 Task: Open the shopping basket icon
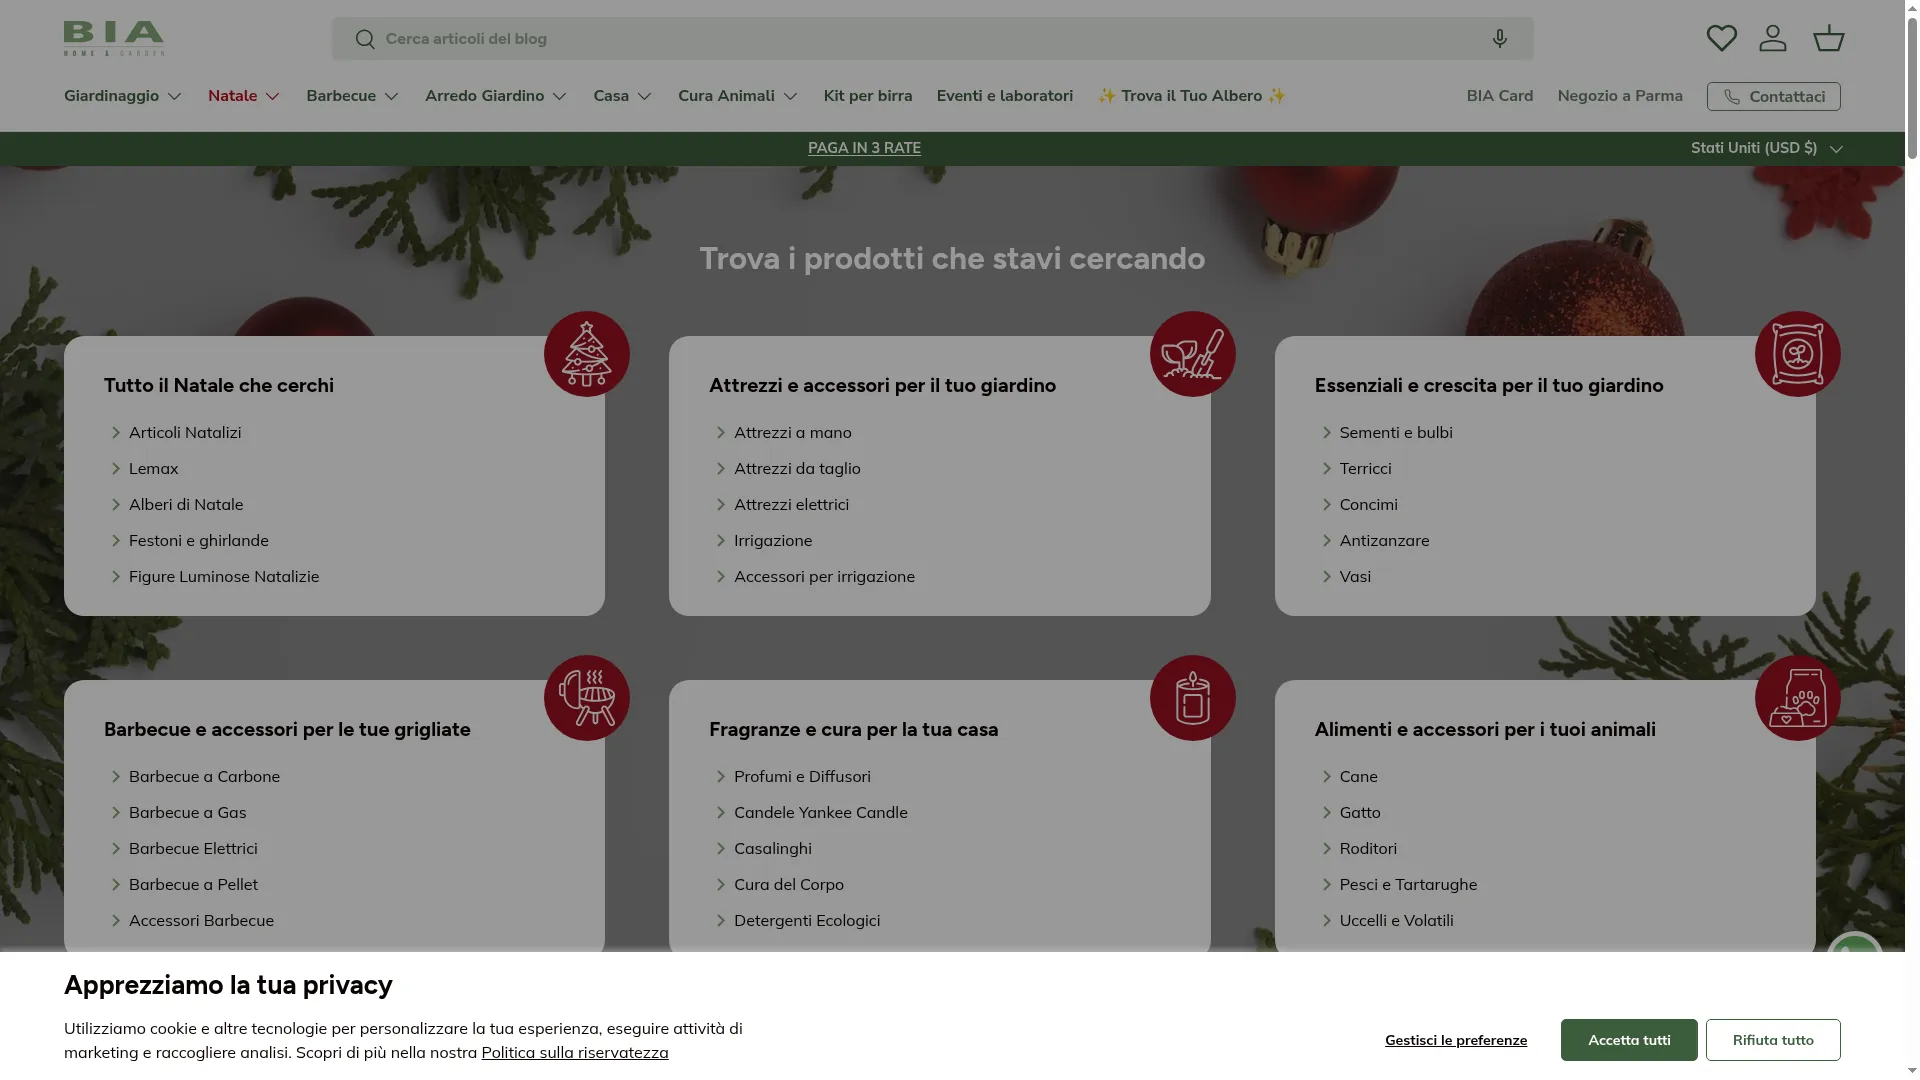pyautogui.click(x=1828, y=38)
